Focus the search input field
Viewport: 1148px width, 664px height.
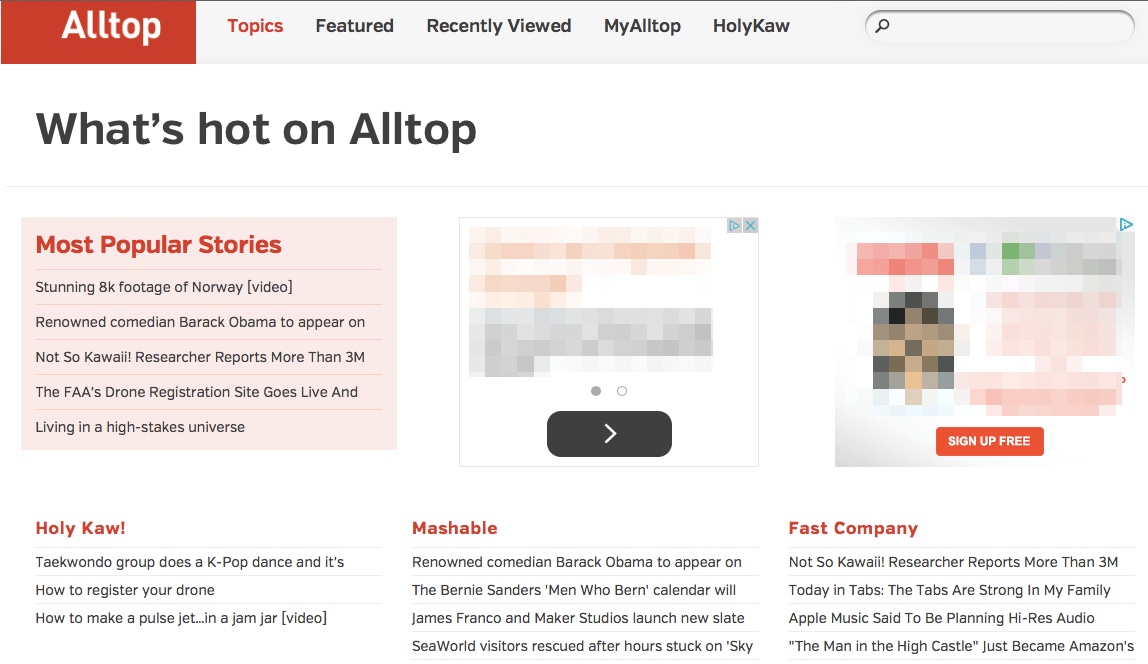pyautogui.click(x=1000, y=26)
